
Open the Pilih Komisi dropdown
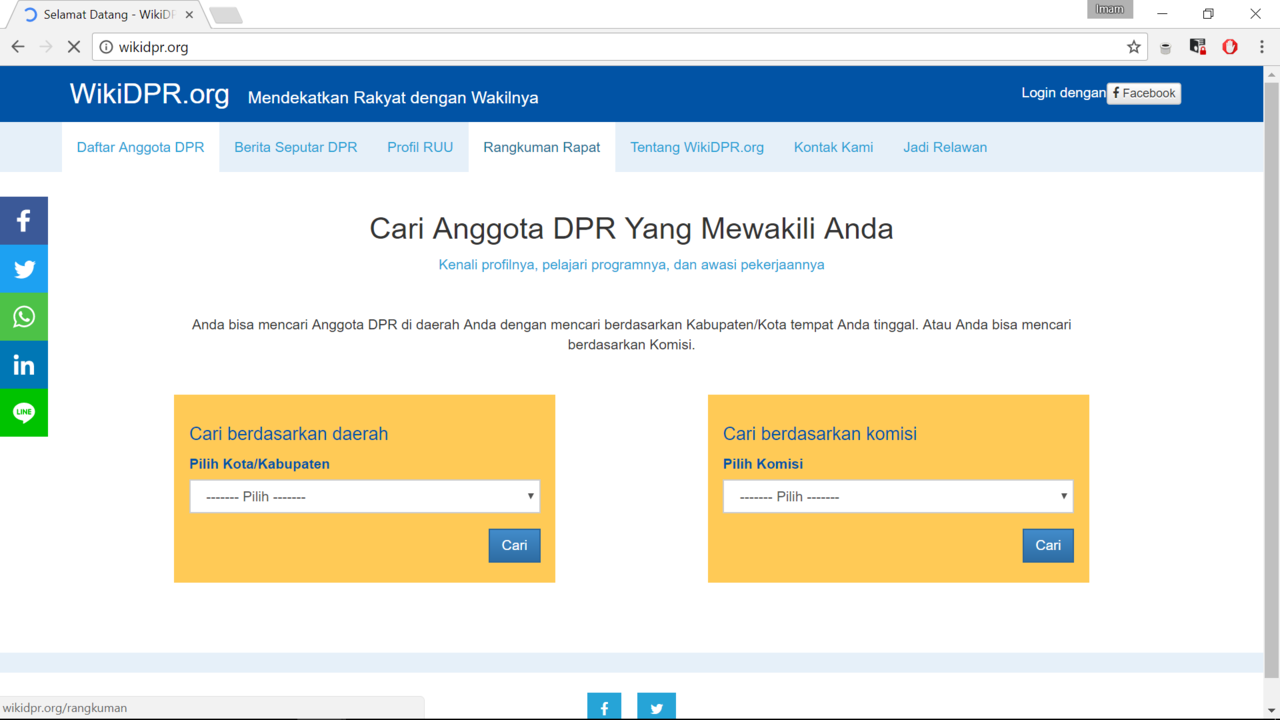click(x=897, y=496)
